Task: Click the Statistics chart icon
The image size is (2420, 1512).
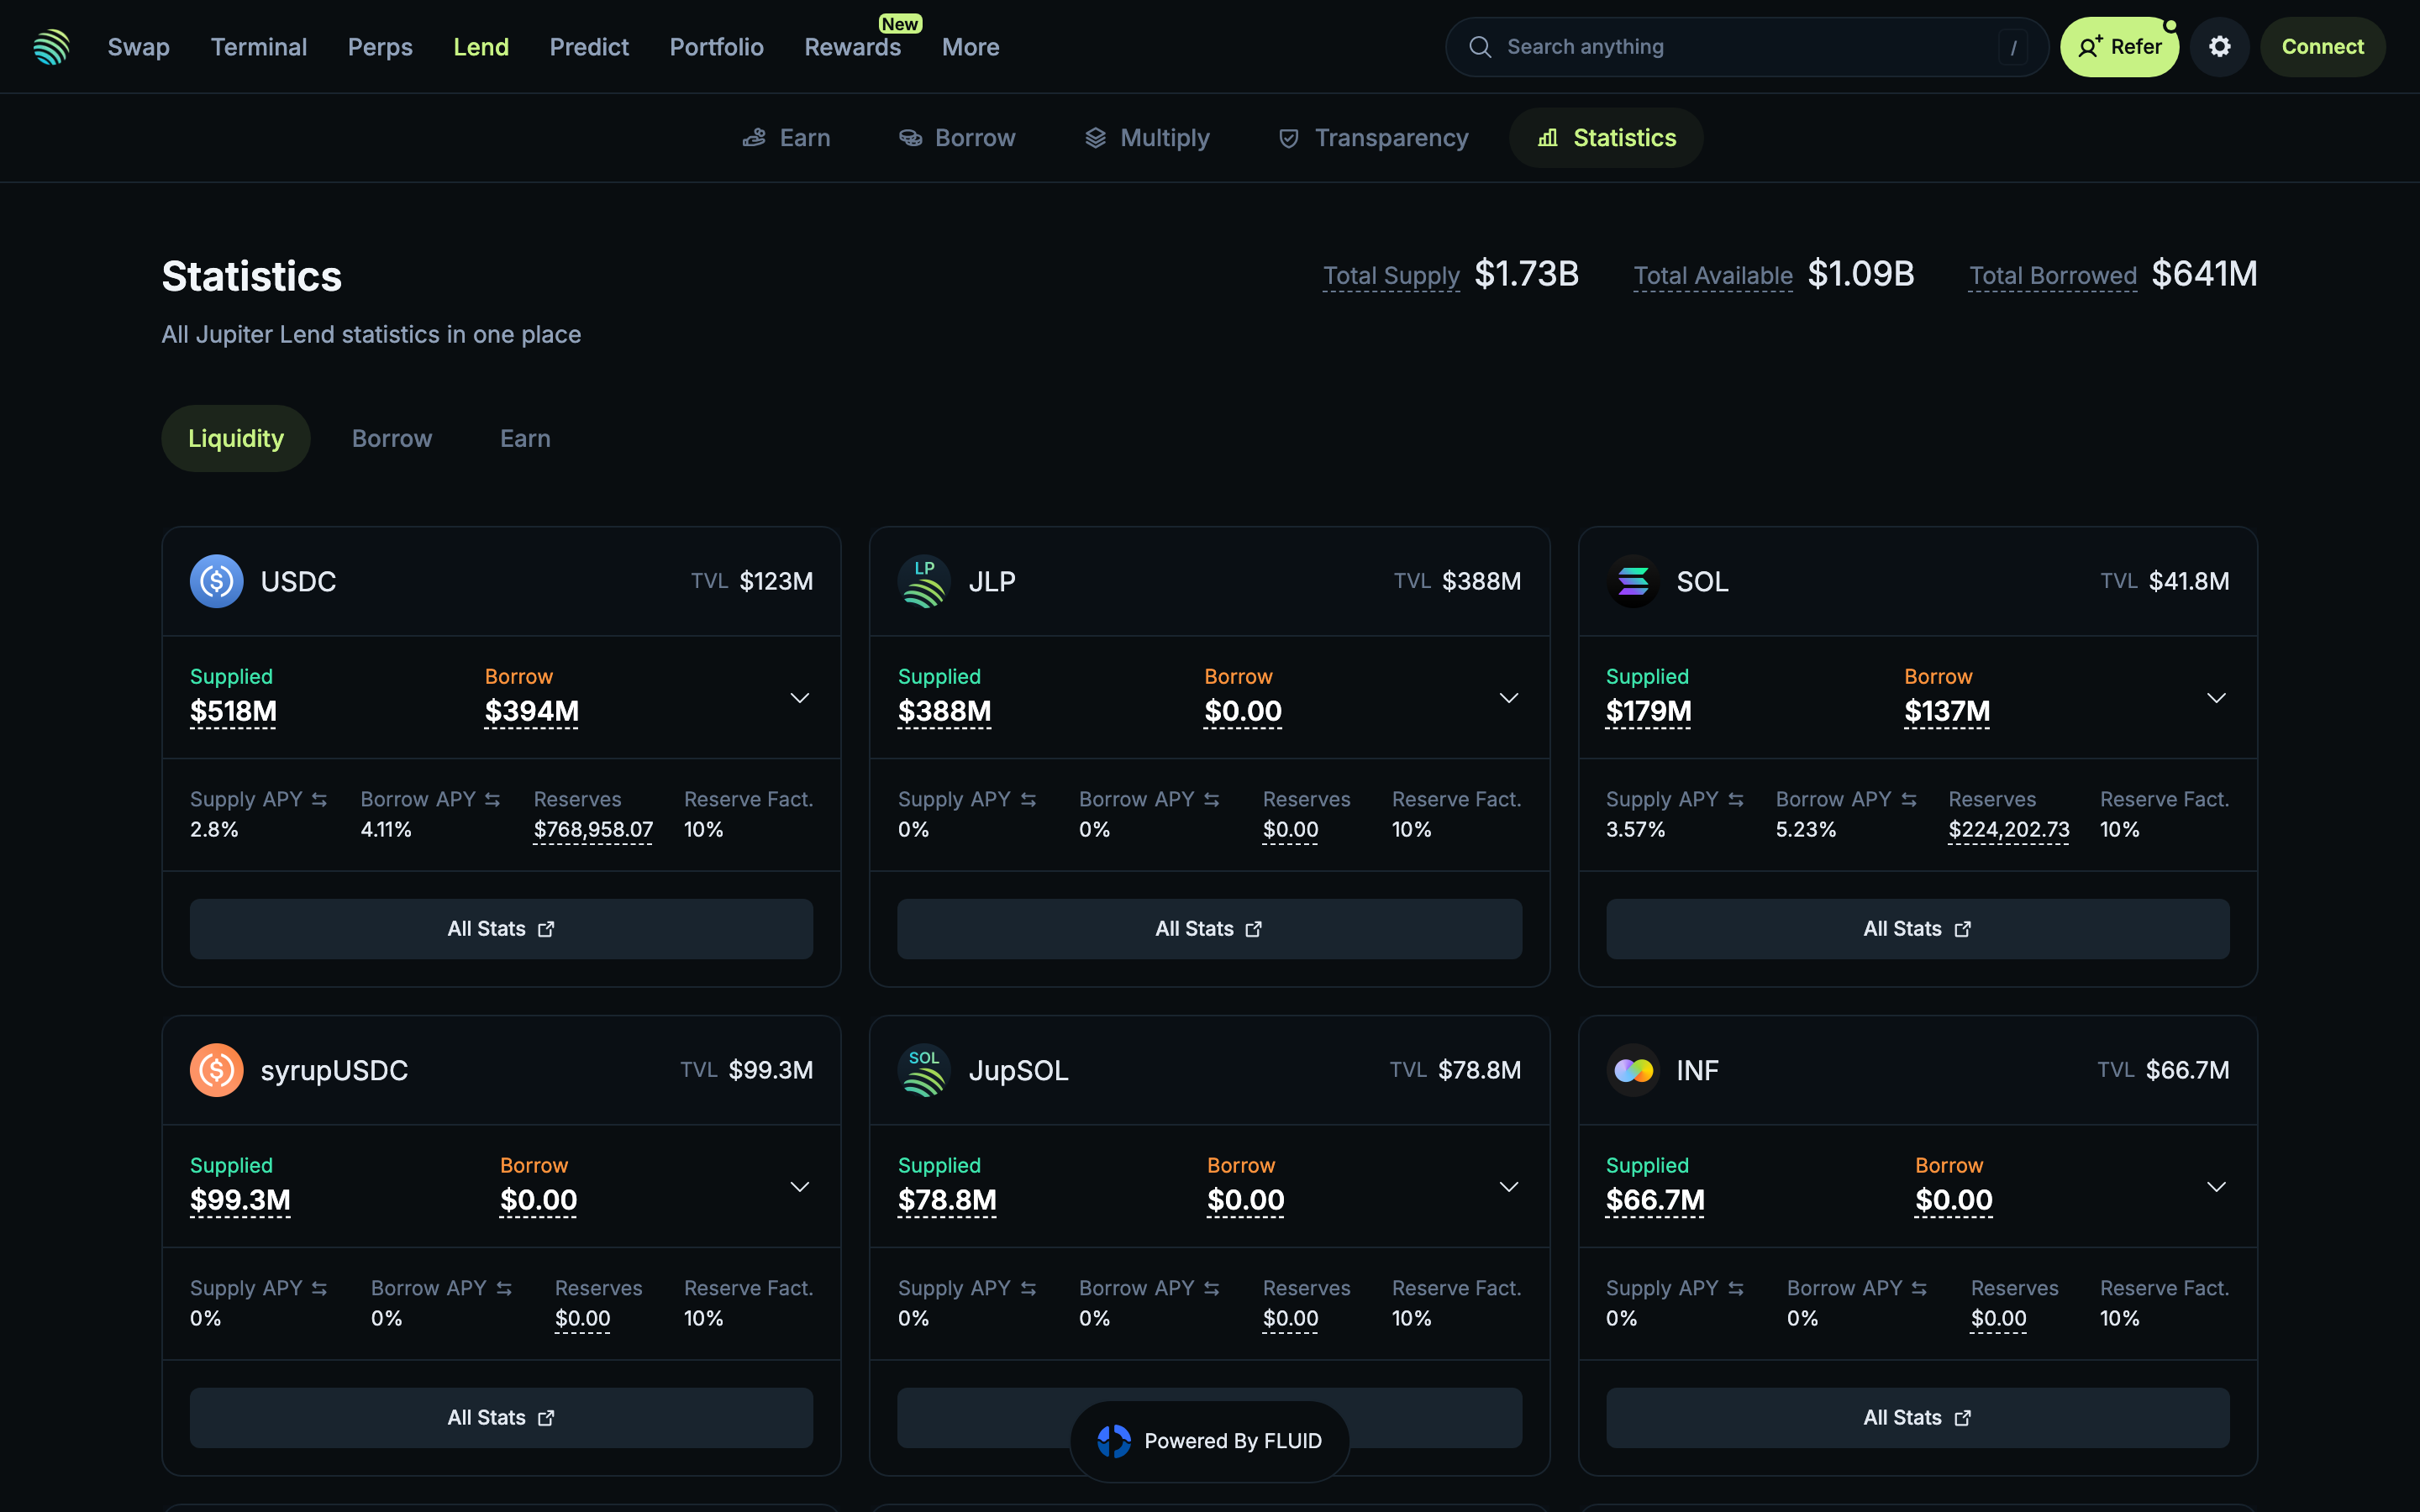Action: coord(1547,138)
